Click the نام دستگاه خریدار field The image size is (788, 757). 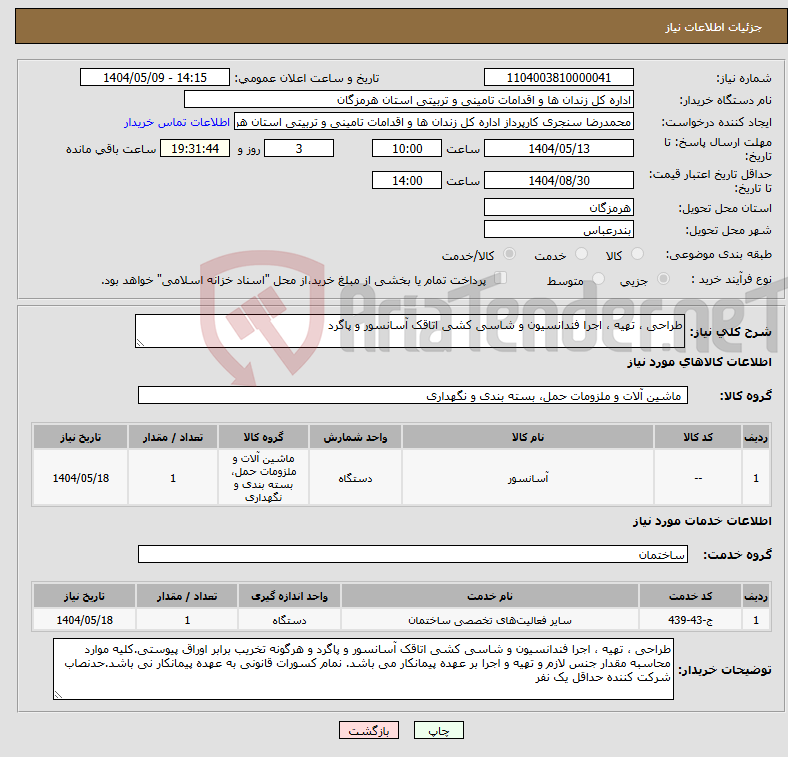point(409,100)
